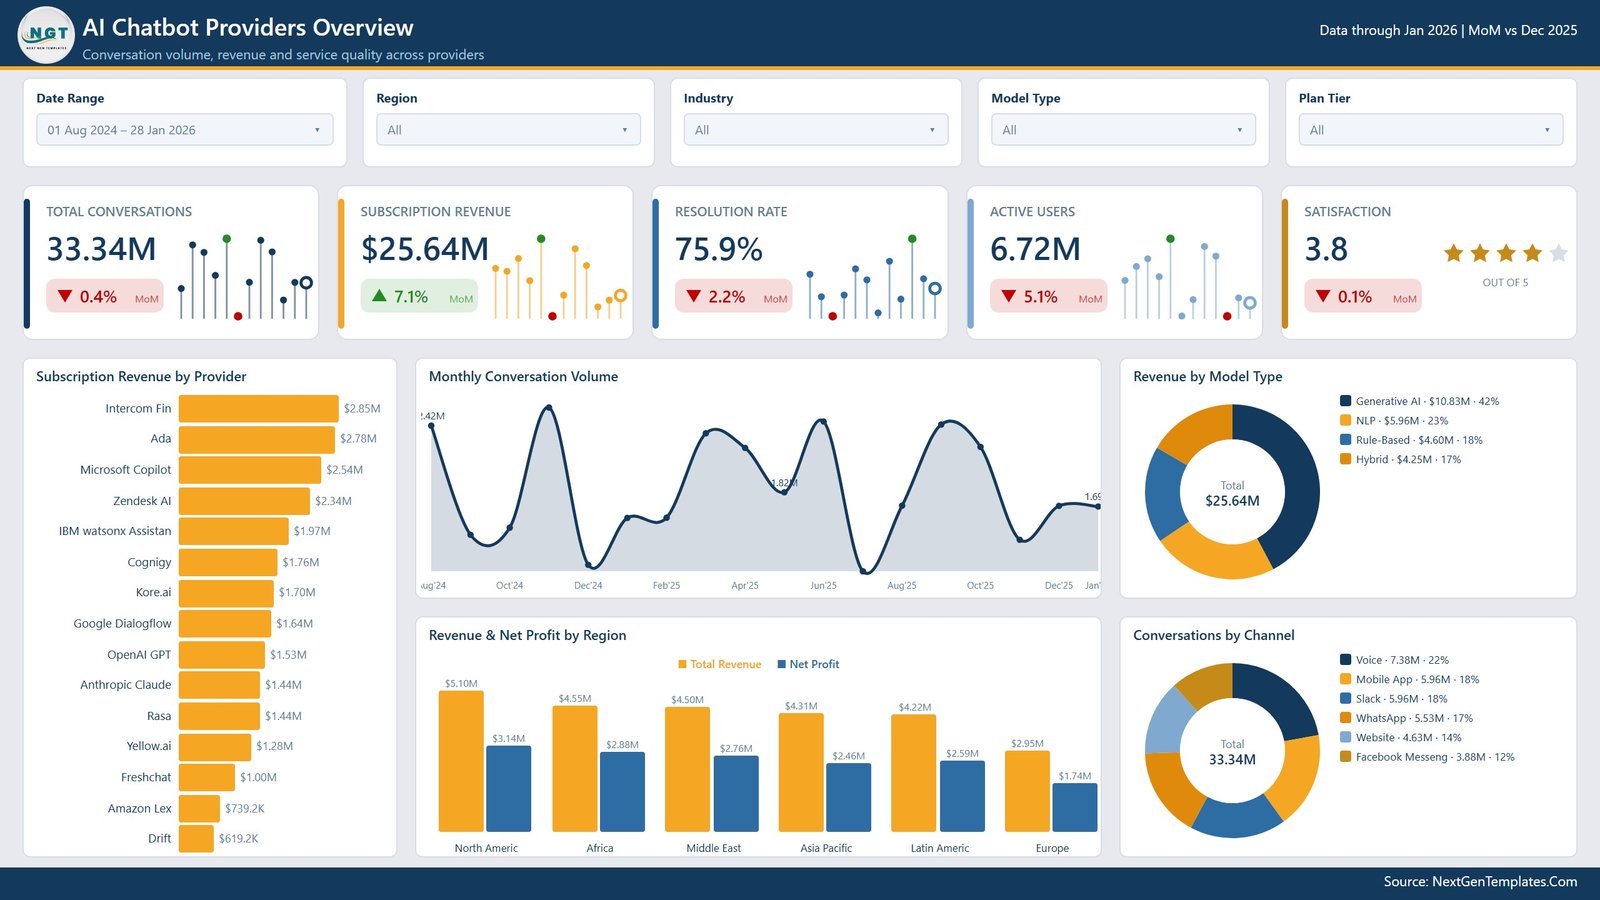Select the Intercom Fin revenue bar

click(x=259, y=408)
